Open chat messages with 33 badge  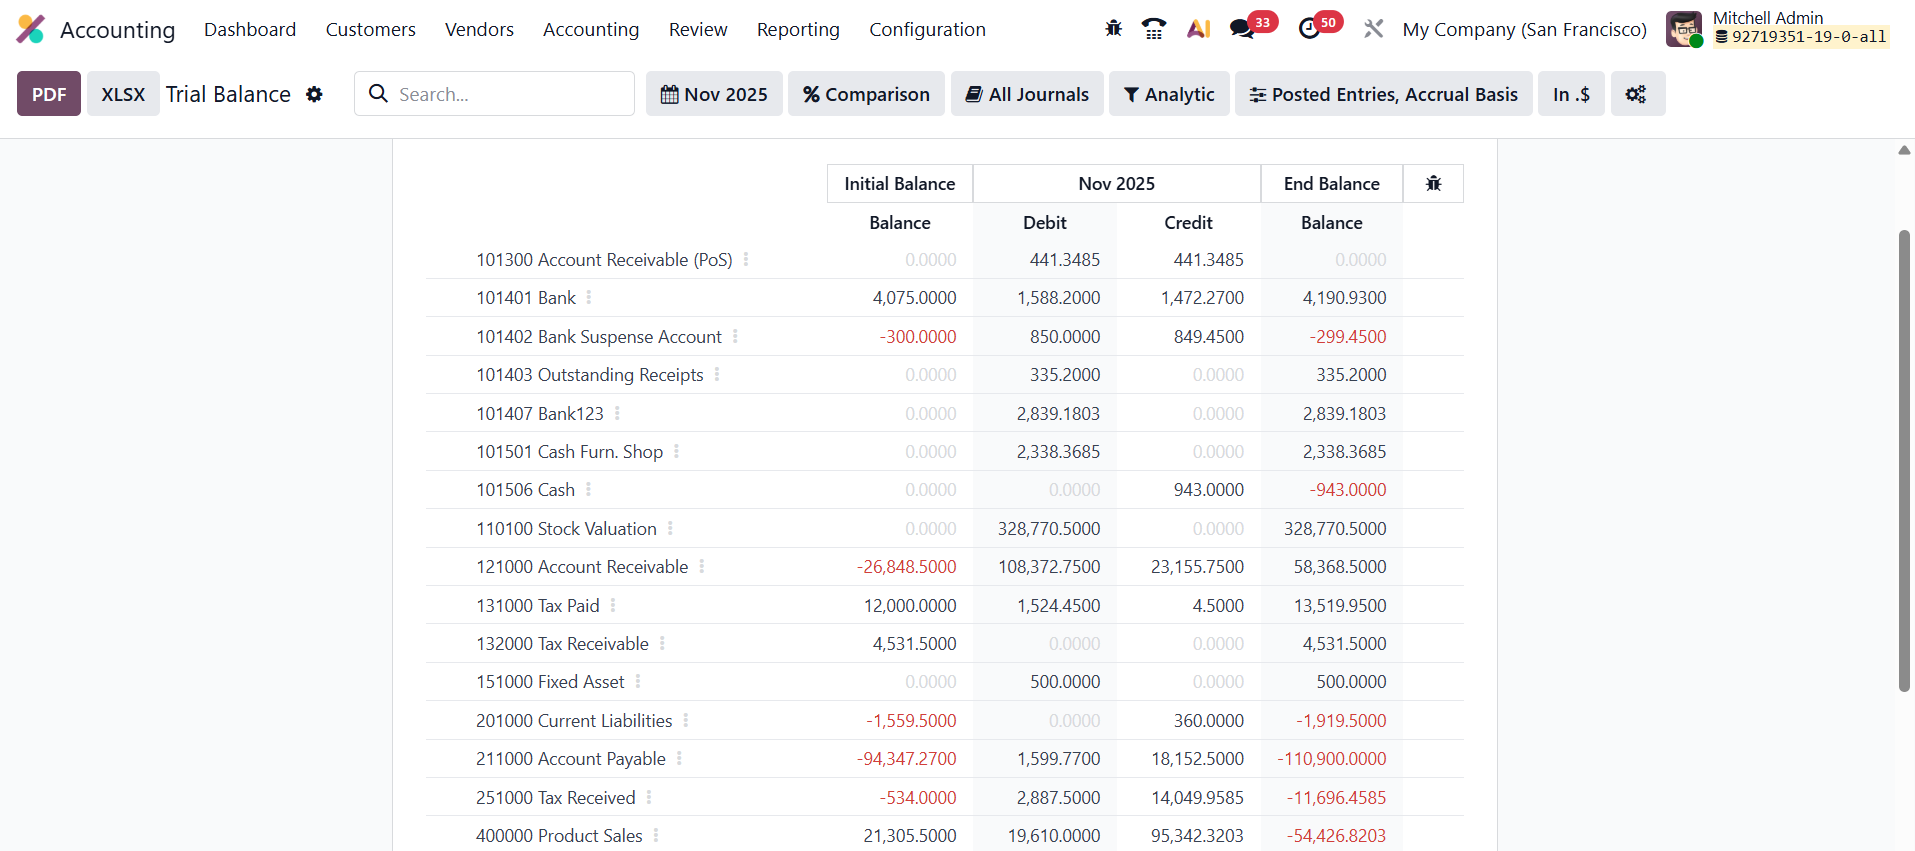tap(1243, 29)
